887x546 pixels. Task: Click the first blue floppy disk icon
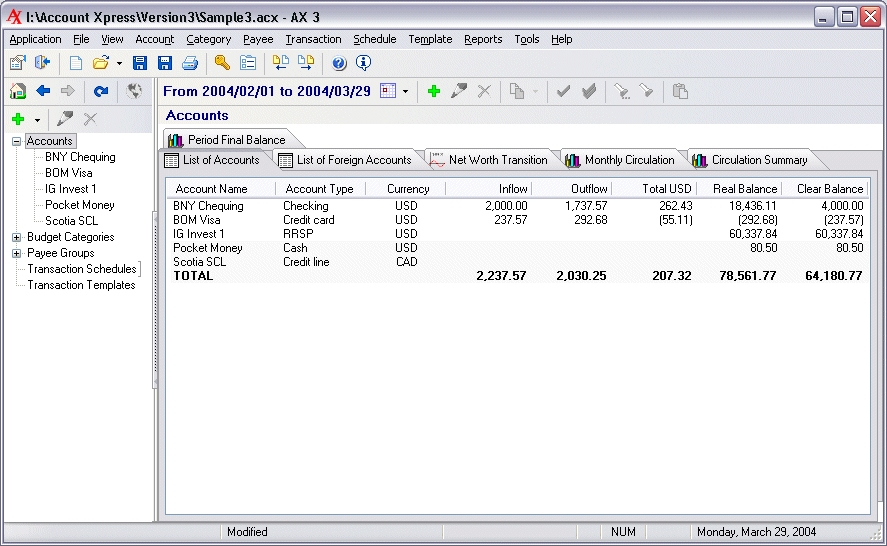(140, 63)
